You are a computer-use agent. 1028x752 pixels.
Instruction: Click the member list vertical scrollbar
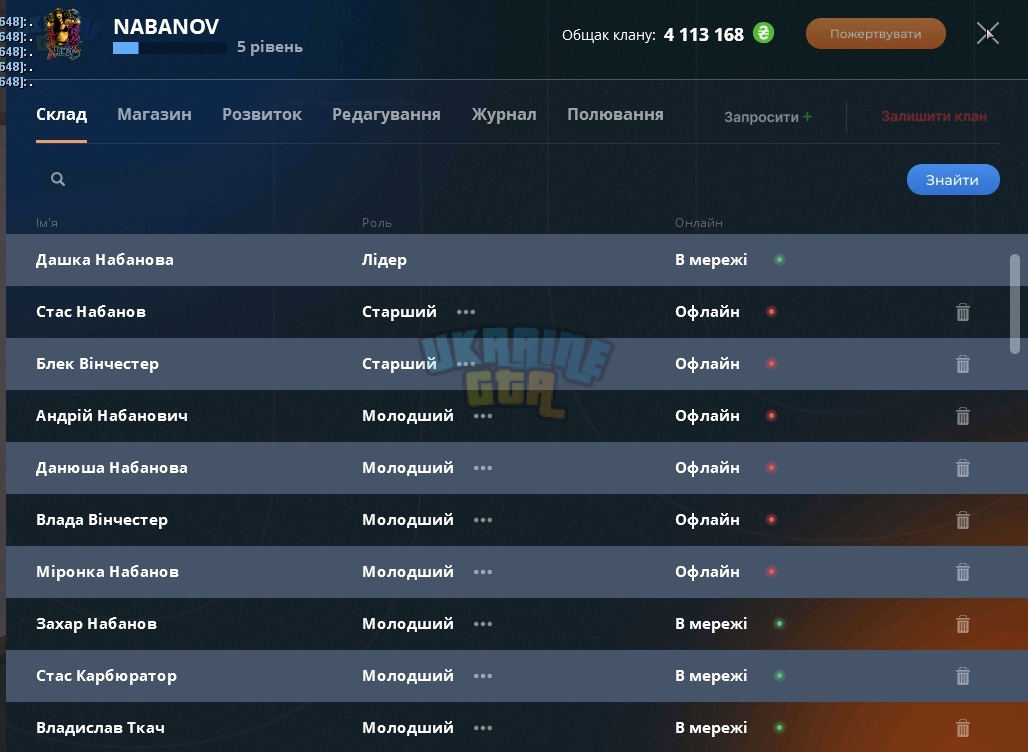(x=1015, y=304)
